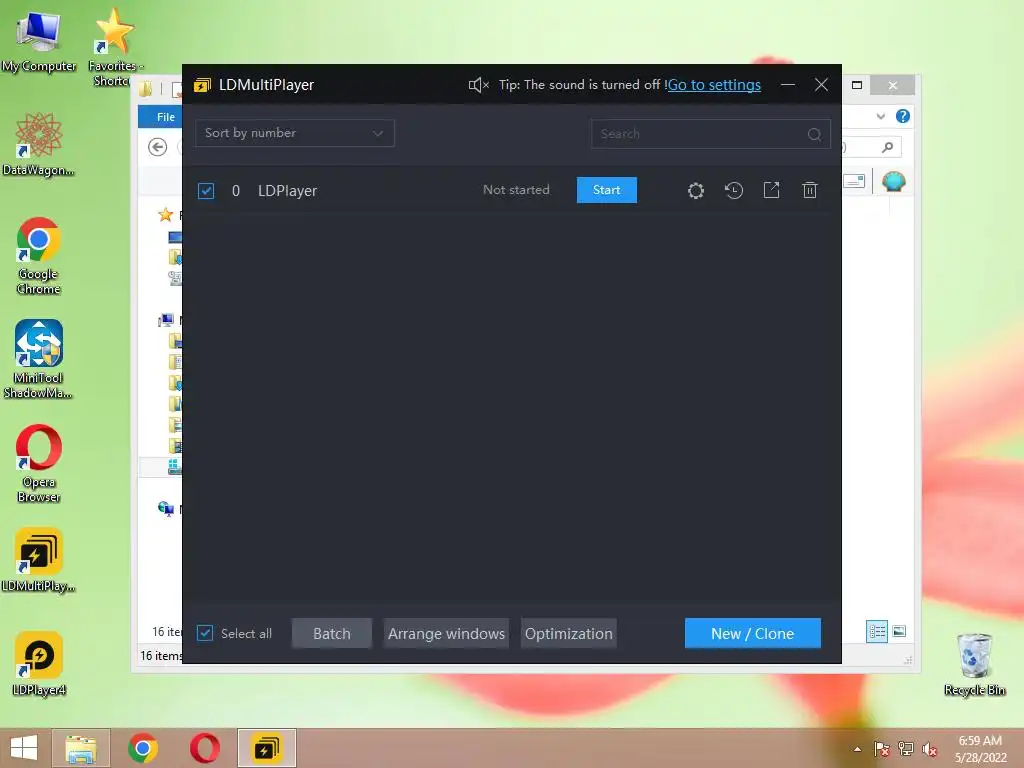Open the Optimization button

tap(569, 633)
